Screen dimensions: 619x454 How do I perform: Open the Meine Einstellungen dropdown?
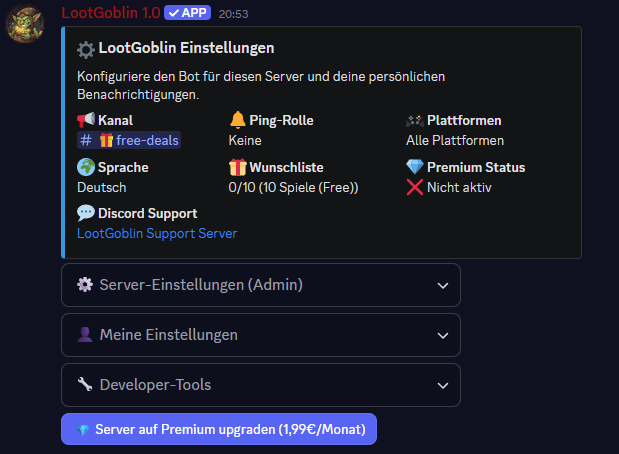(260, 335)
